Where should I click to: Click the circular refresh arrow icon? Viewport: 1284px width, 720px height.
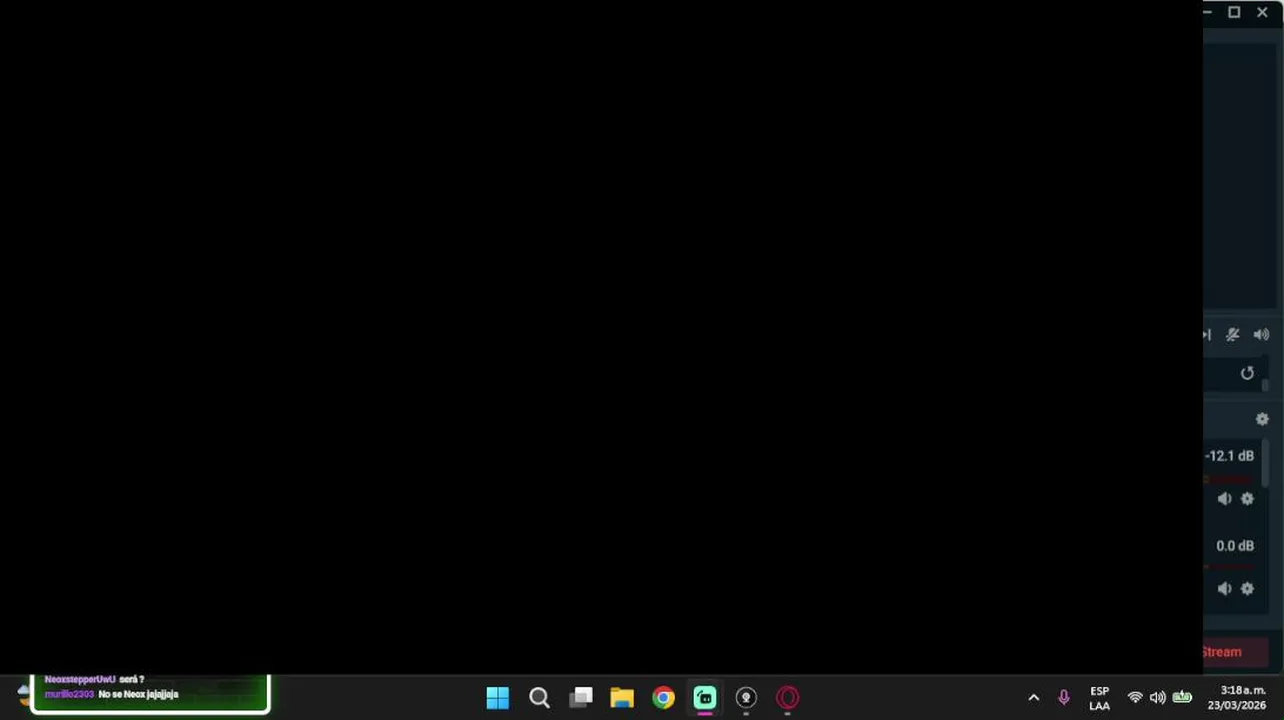(x=1247, y=373)
